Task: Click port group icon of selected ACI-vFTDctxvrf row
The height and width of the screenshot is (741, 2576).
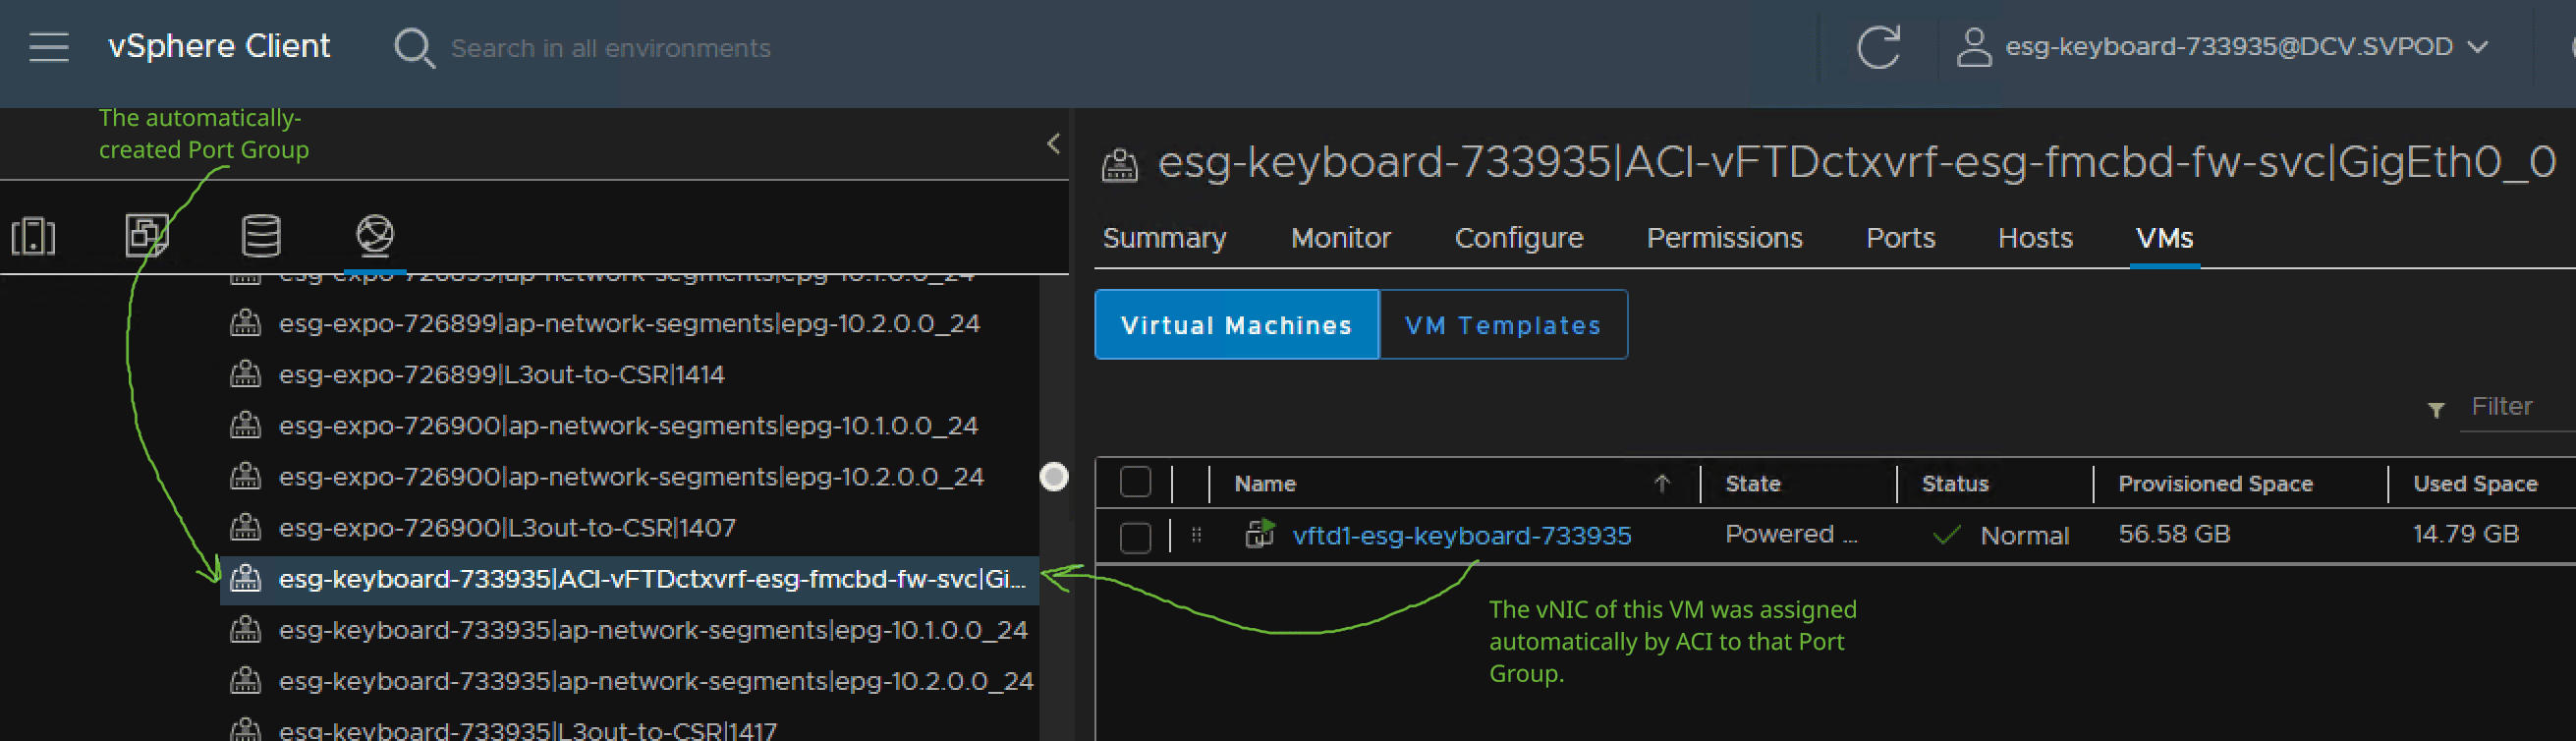Action: [x=245, y=578]
